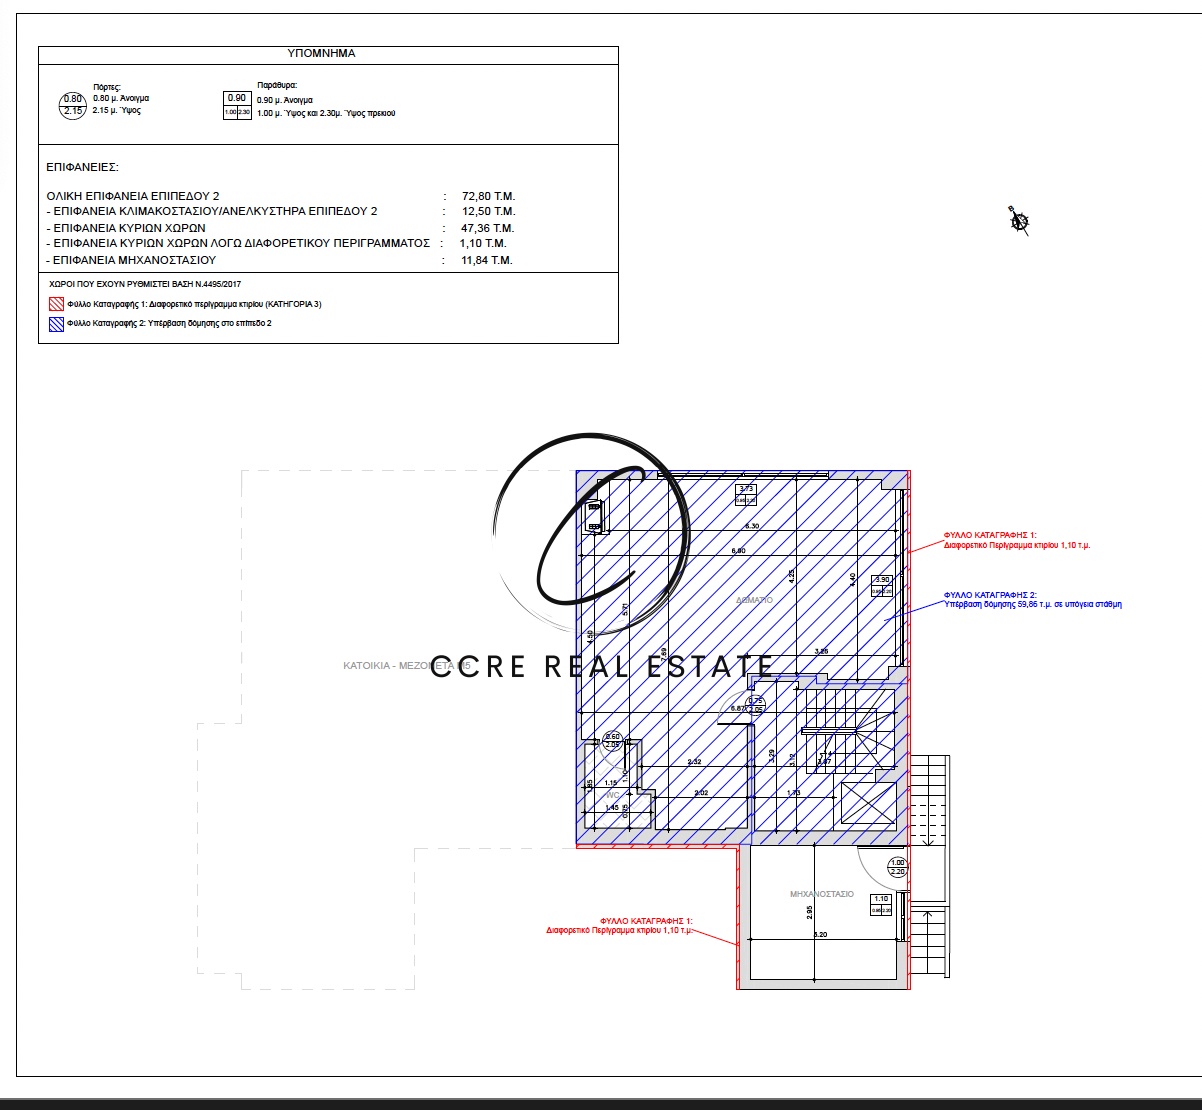Image resolution: width=1202 pixels, height=1110 pixels.
Task: Select the Φύλλο Καταγραφής 2 legend text
Action: pos(169,324)
